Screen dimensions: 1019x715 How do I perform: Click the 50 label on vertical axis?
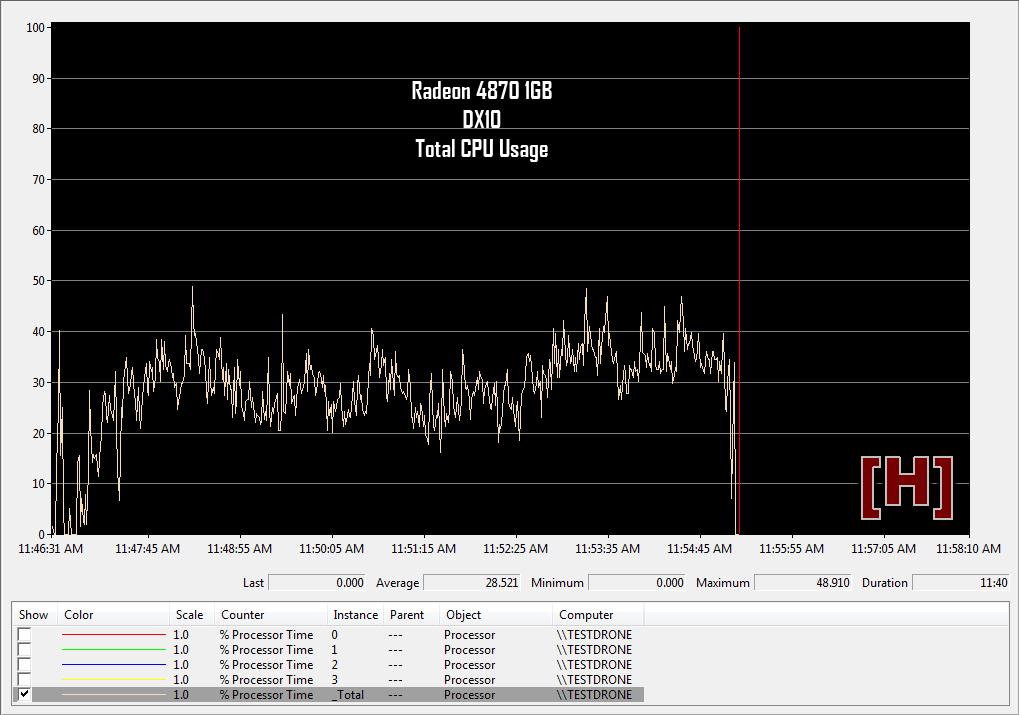click(x=38, y=281)
